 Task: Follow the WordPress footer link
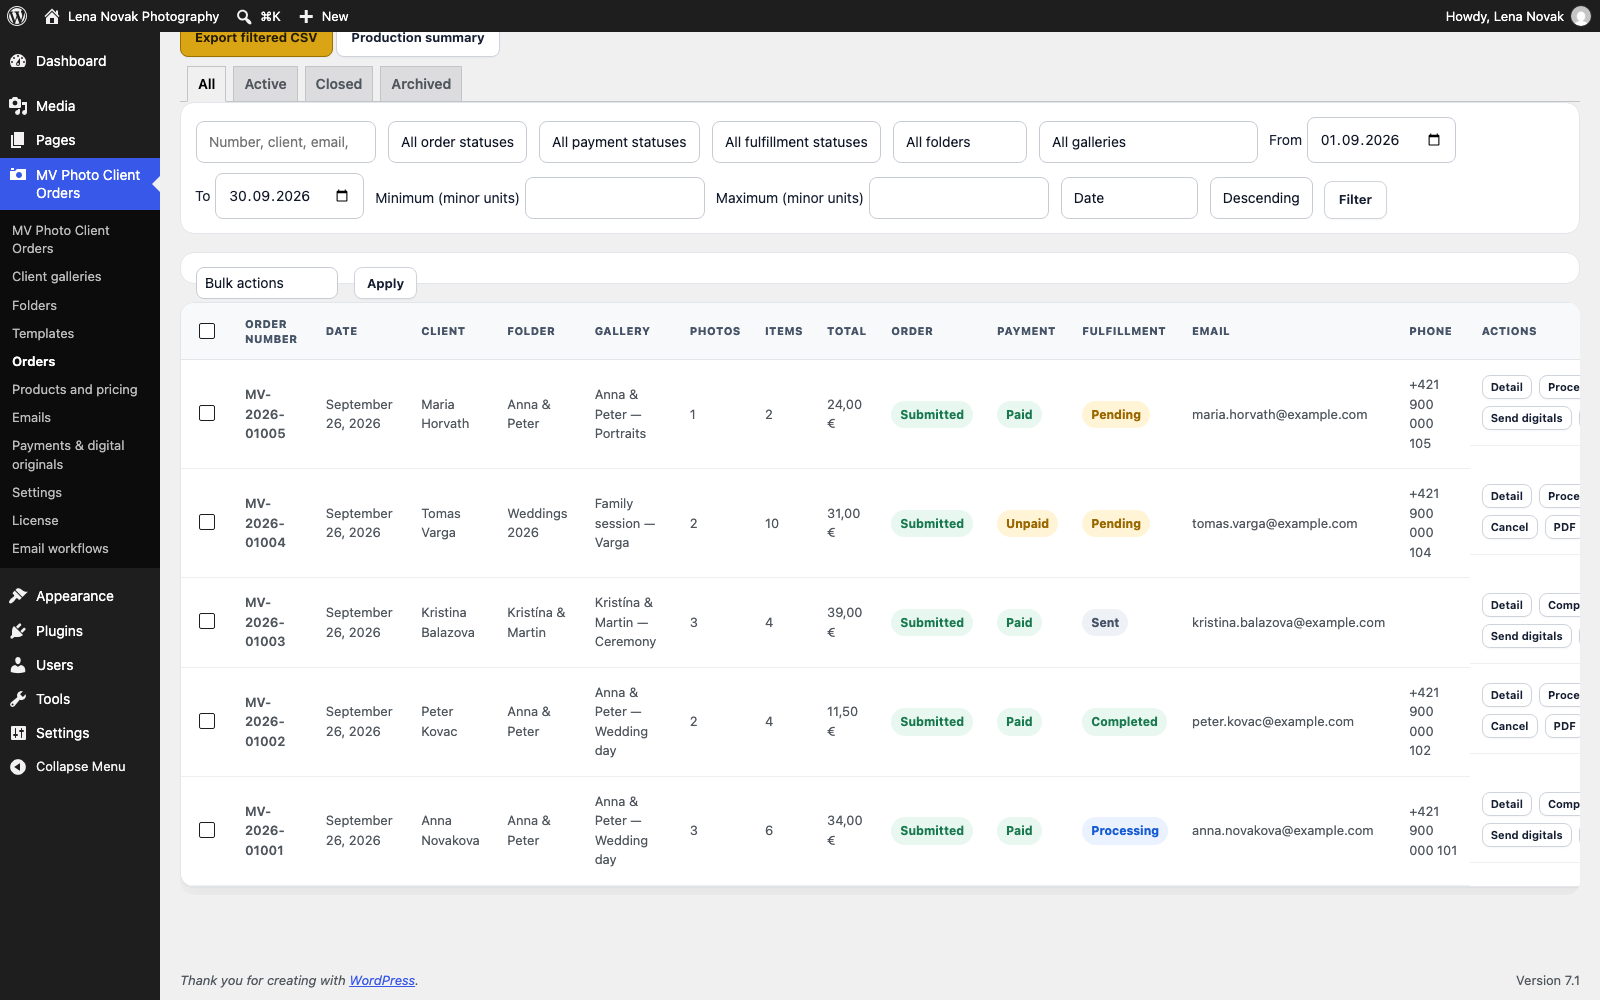pyautogui.click(x=382, y=981)
